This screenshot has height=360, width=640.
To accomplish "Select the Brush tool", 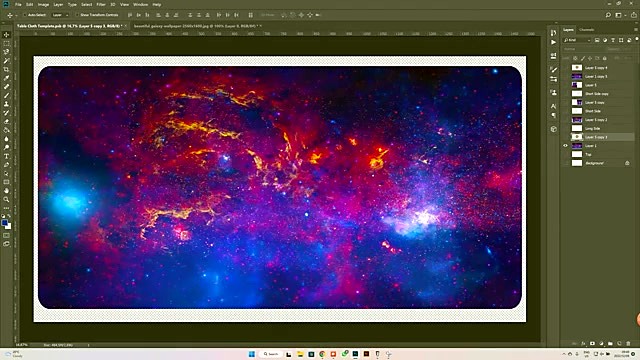I will 6,96.
